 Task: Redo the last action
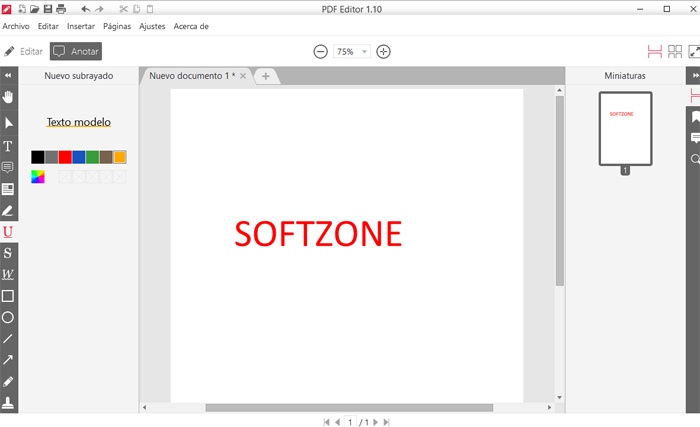[99, 9]
